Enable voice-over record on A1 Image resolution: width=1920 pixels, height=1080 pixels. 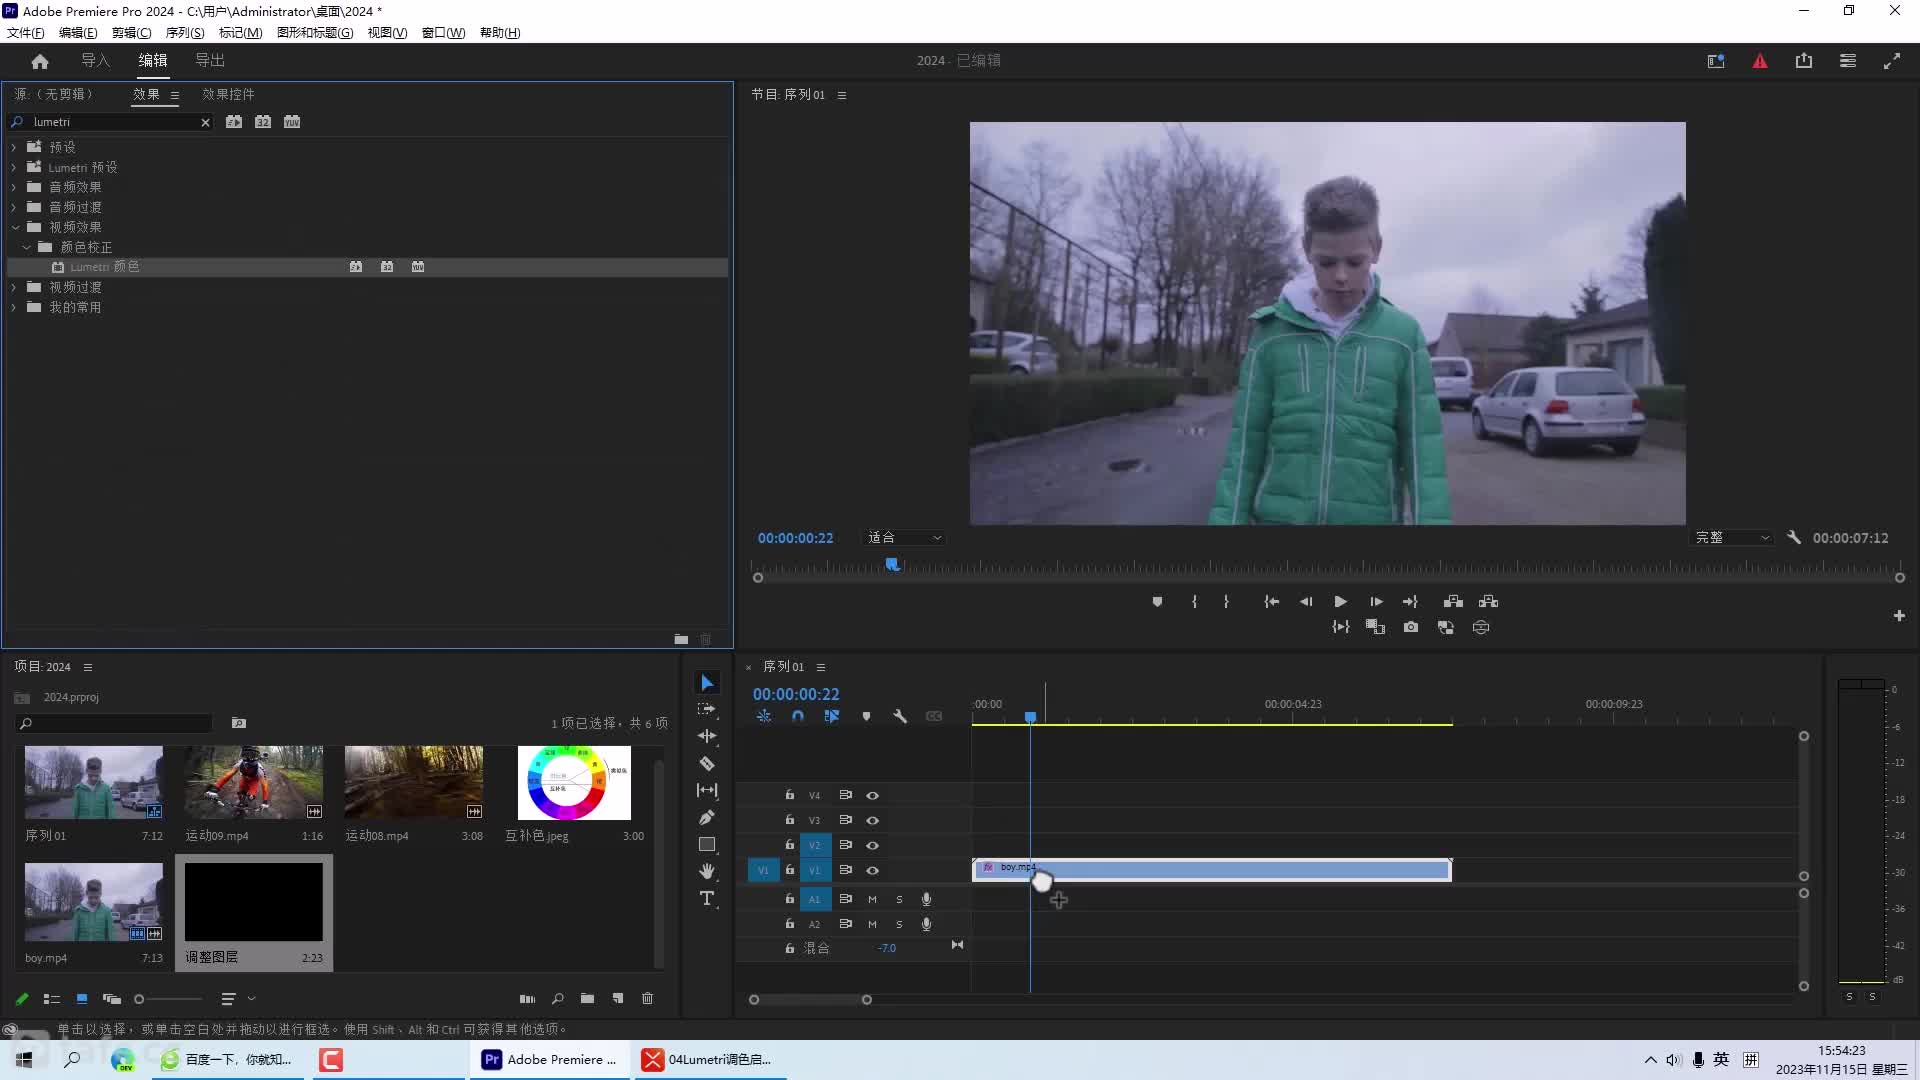pos(926,899)
